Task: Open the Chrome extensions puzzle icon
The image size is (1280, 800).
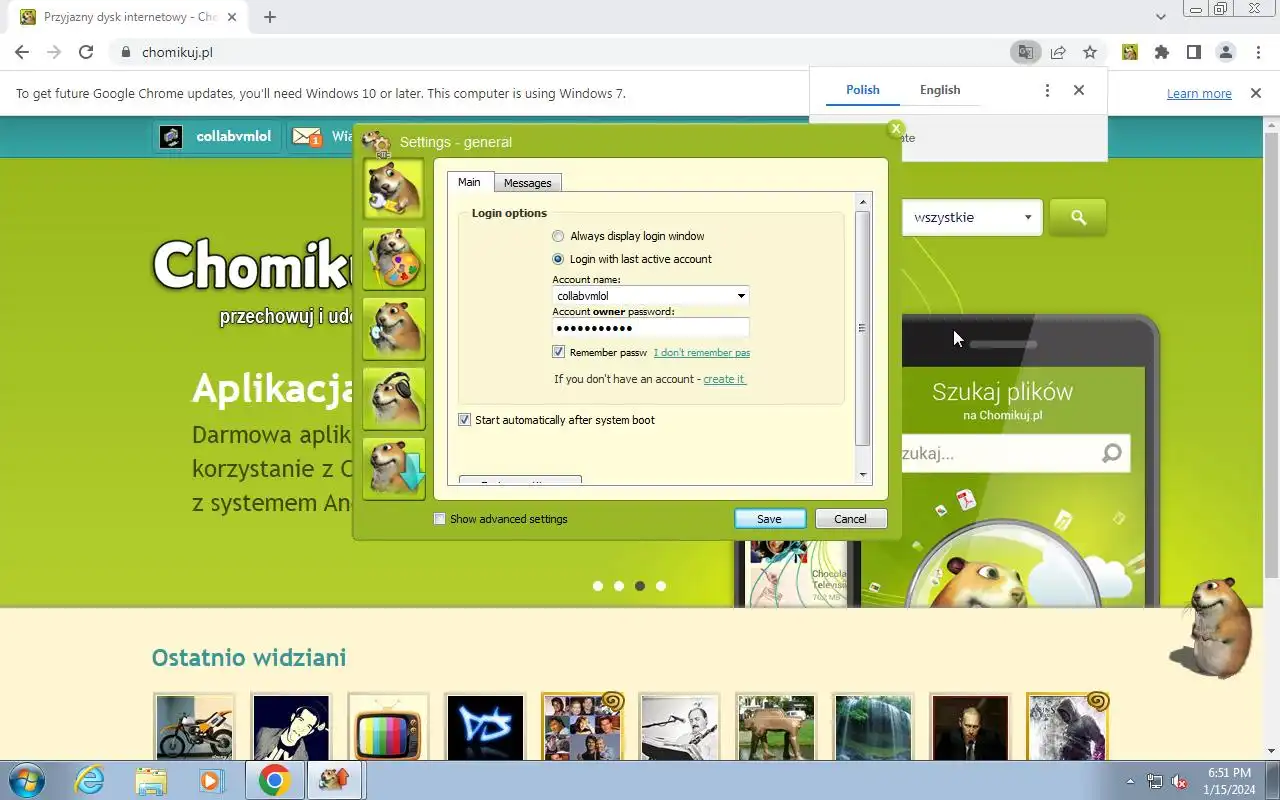Action: [x=1161, y=52]
